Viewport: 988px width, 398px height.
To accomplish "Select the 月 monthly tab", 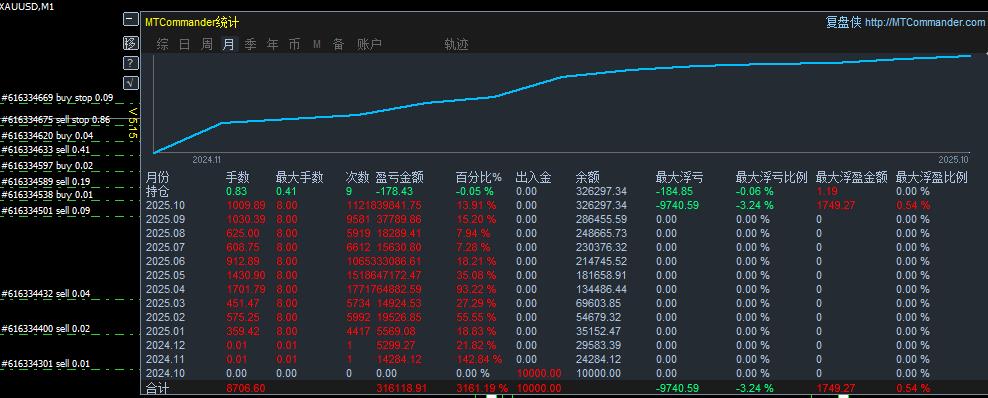I will [x=229, y=45].
